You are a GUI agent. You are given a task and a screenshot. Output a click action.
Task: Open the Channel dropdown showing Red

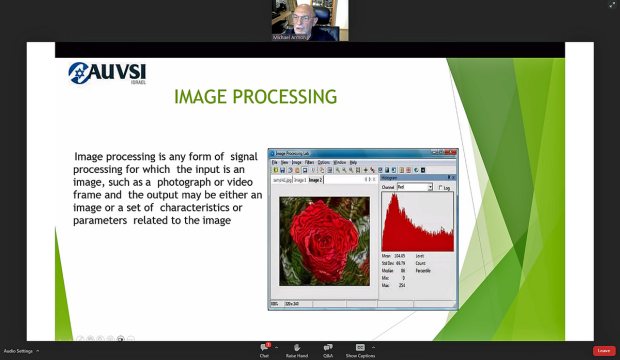(414, 187)
